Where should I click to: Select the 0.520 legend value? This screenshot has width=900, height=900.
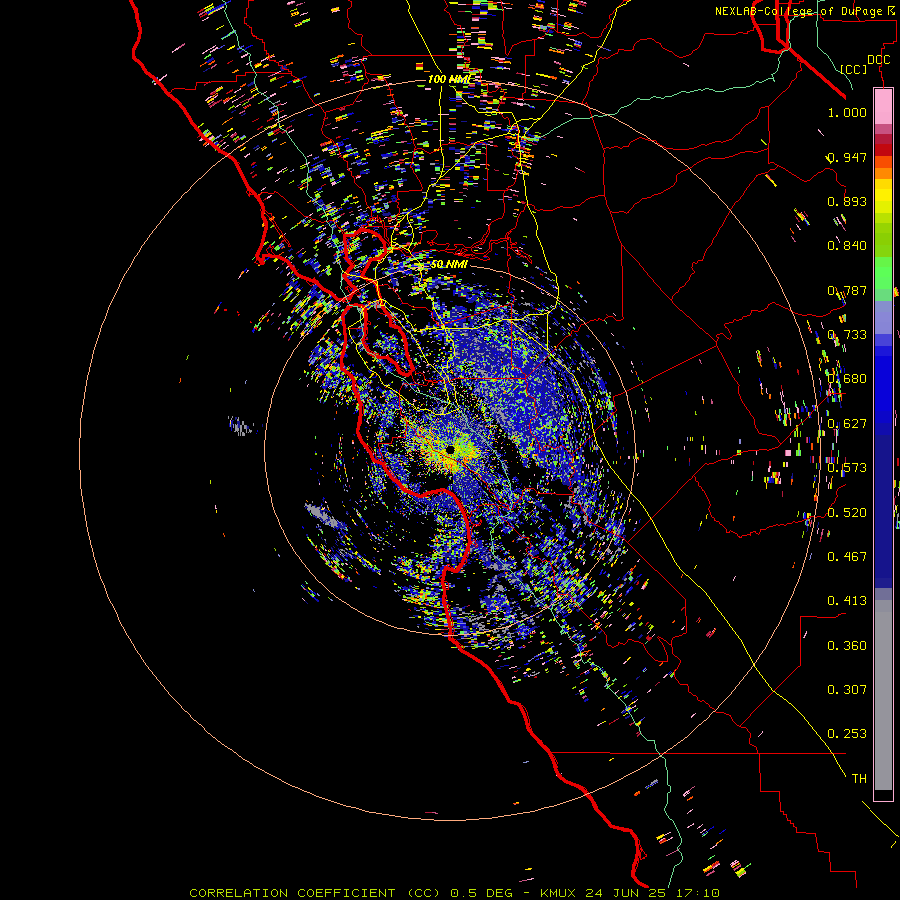click(847, 513)
